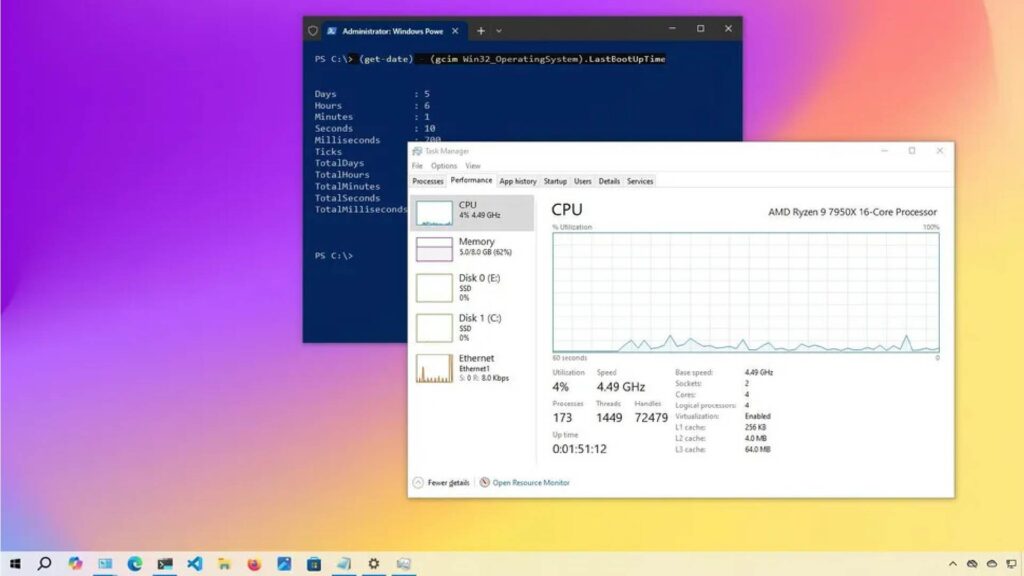Switch to the Processes tab
1024x576 pixels.
428,181
